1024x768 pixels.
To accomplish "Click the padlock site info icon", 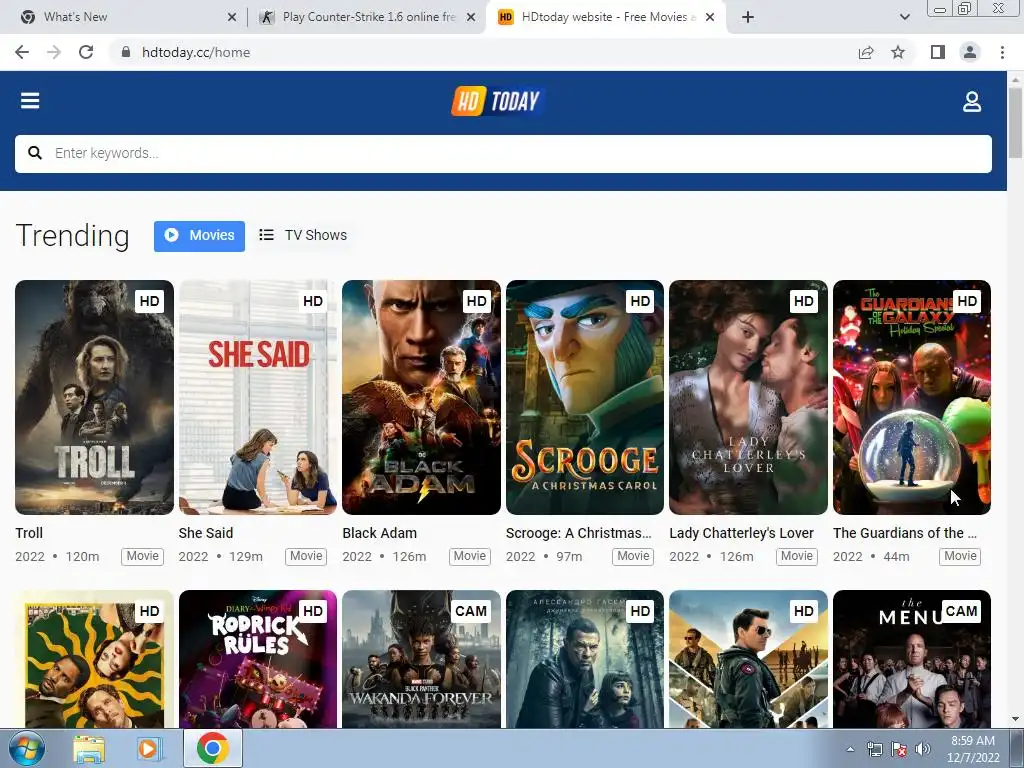I will (126, 52).
